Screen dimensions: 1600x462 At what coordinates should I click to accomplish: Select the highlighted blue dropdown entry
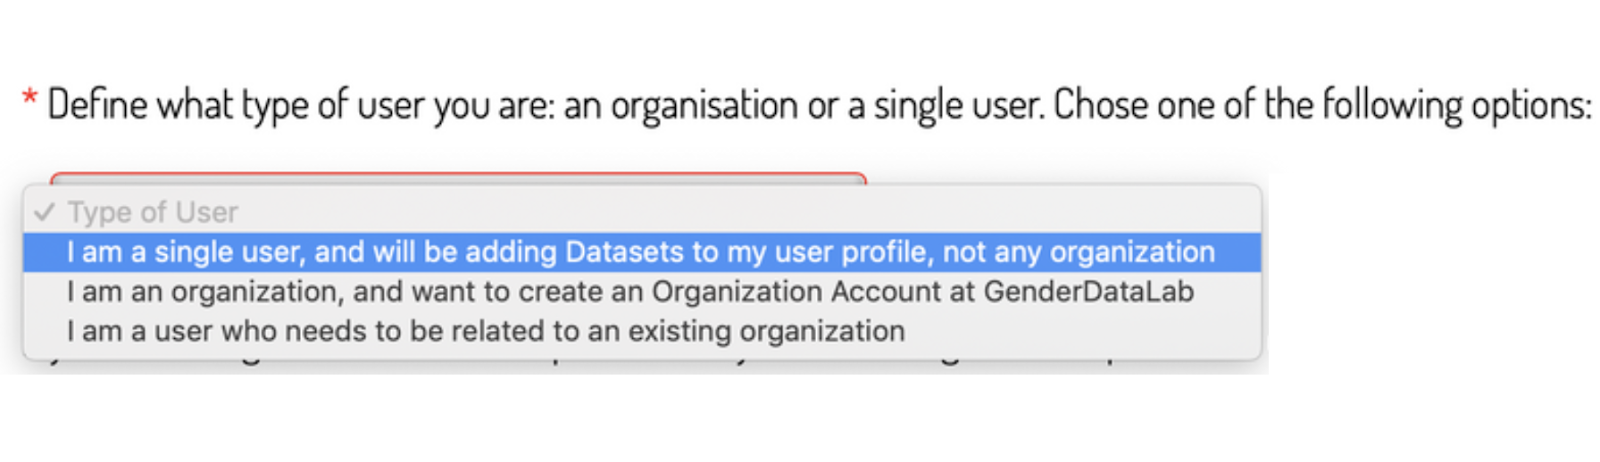[640, 252]
